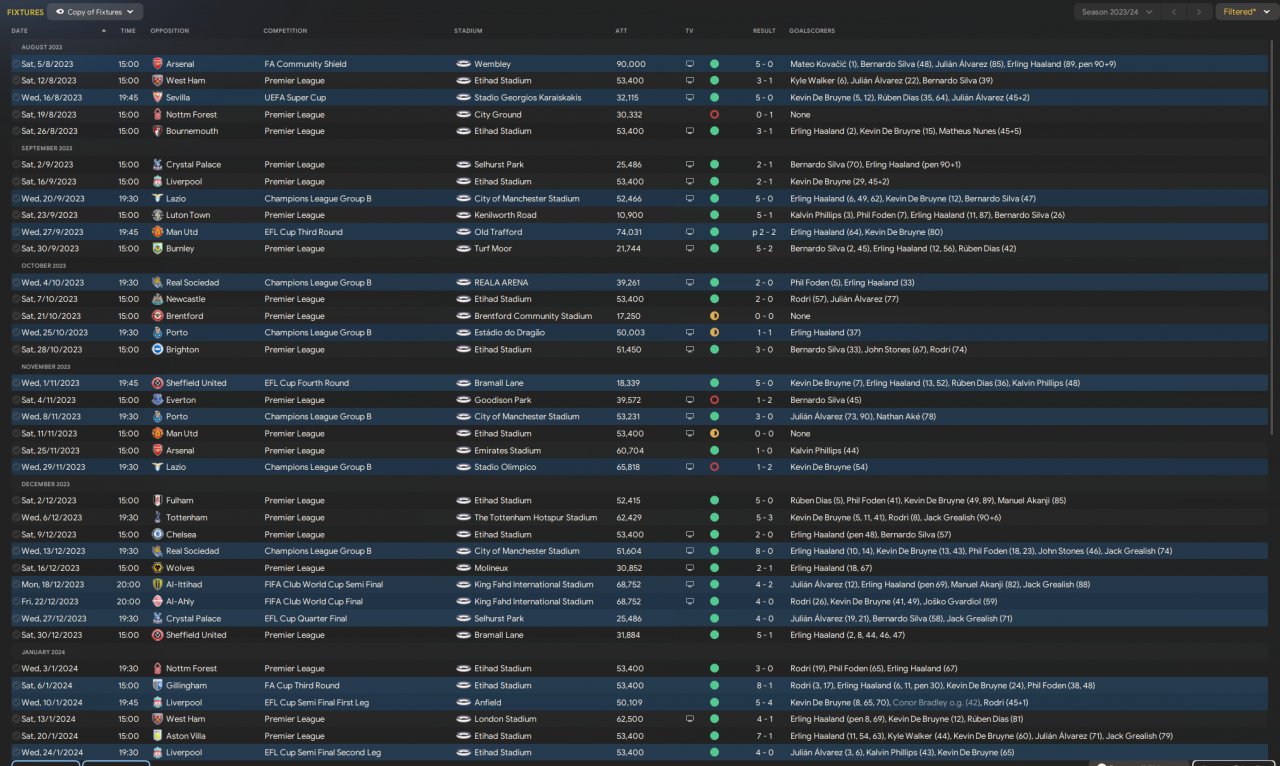Click the Gillingham club badge

coord(157,686)
